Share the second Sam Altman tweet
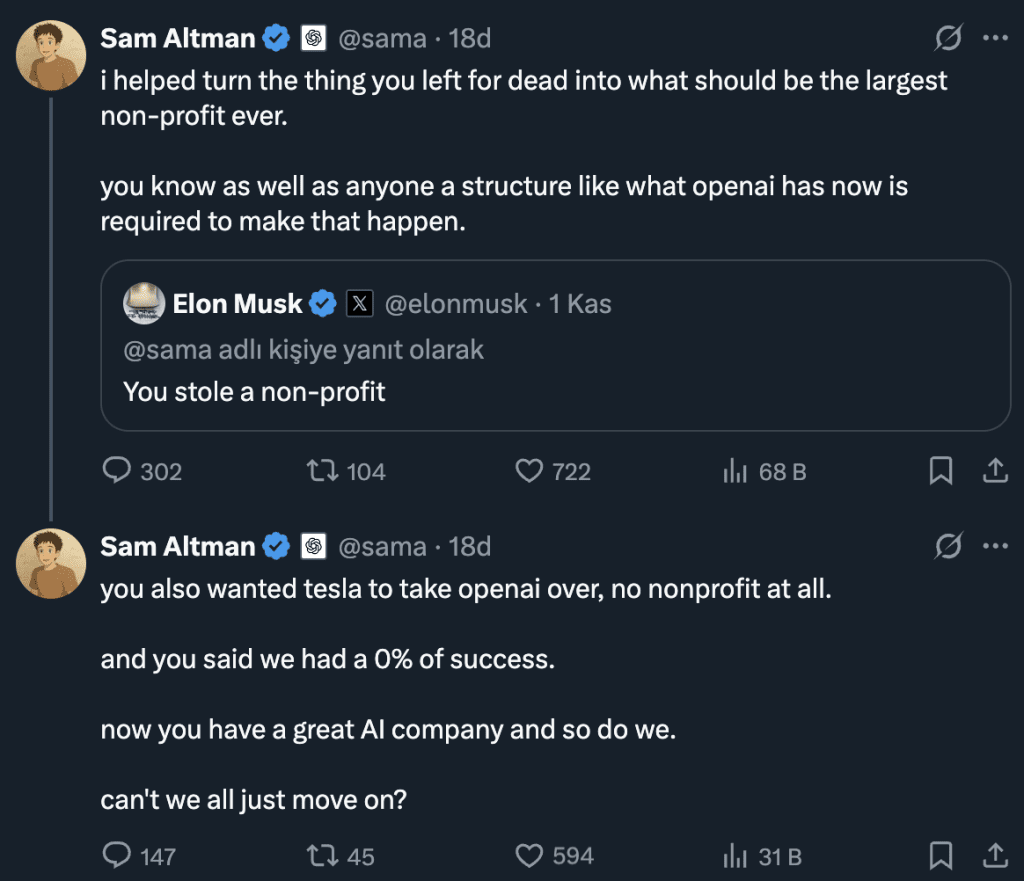 tap(996, 856)
